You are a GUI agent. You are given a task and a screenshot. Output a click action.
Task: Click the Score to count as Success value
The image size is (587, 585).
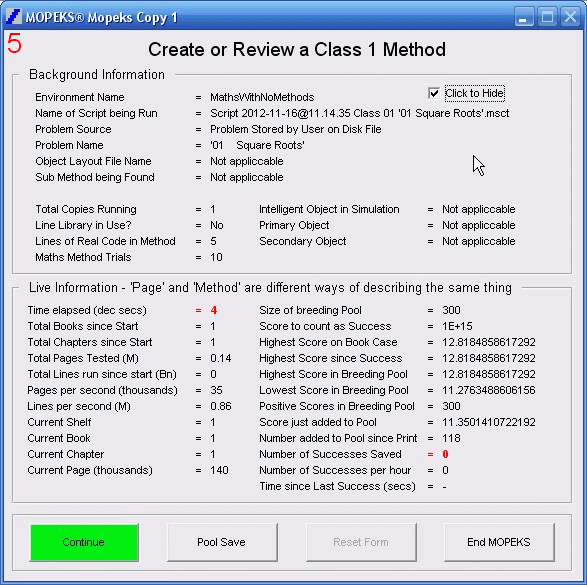coord(457,326)
